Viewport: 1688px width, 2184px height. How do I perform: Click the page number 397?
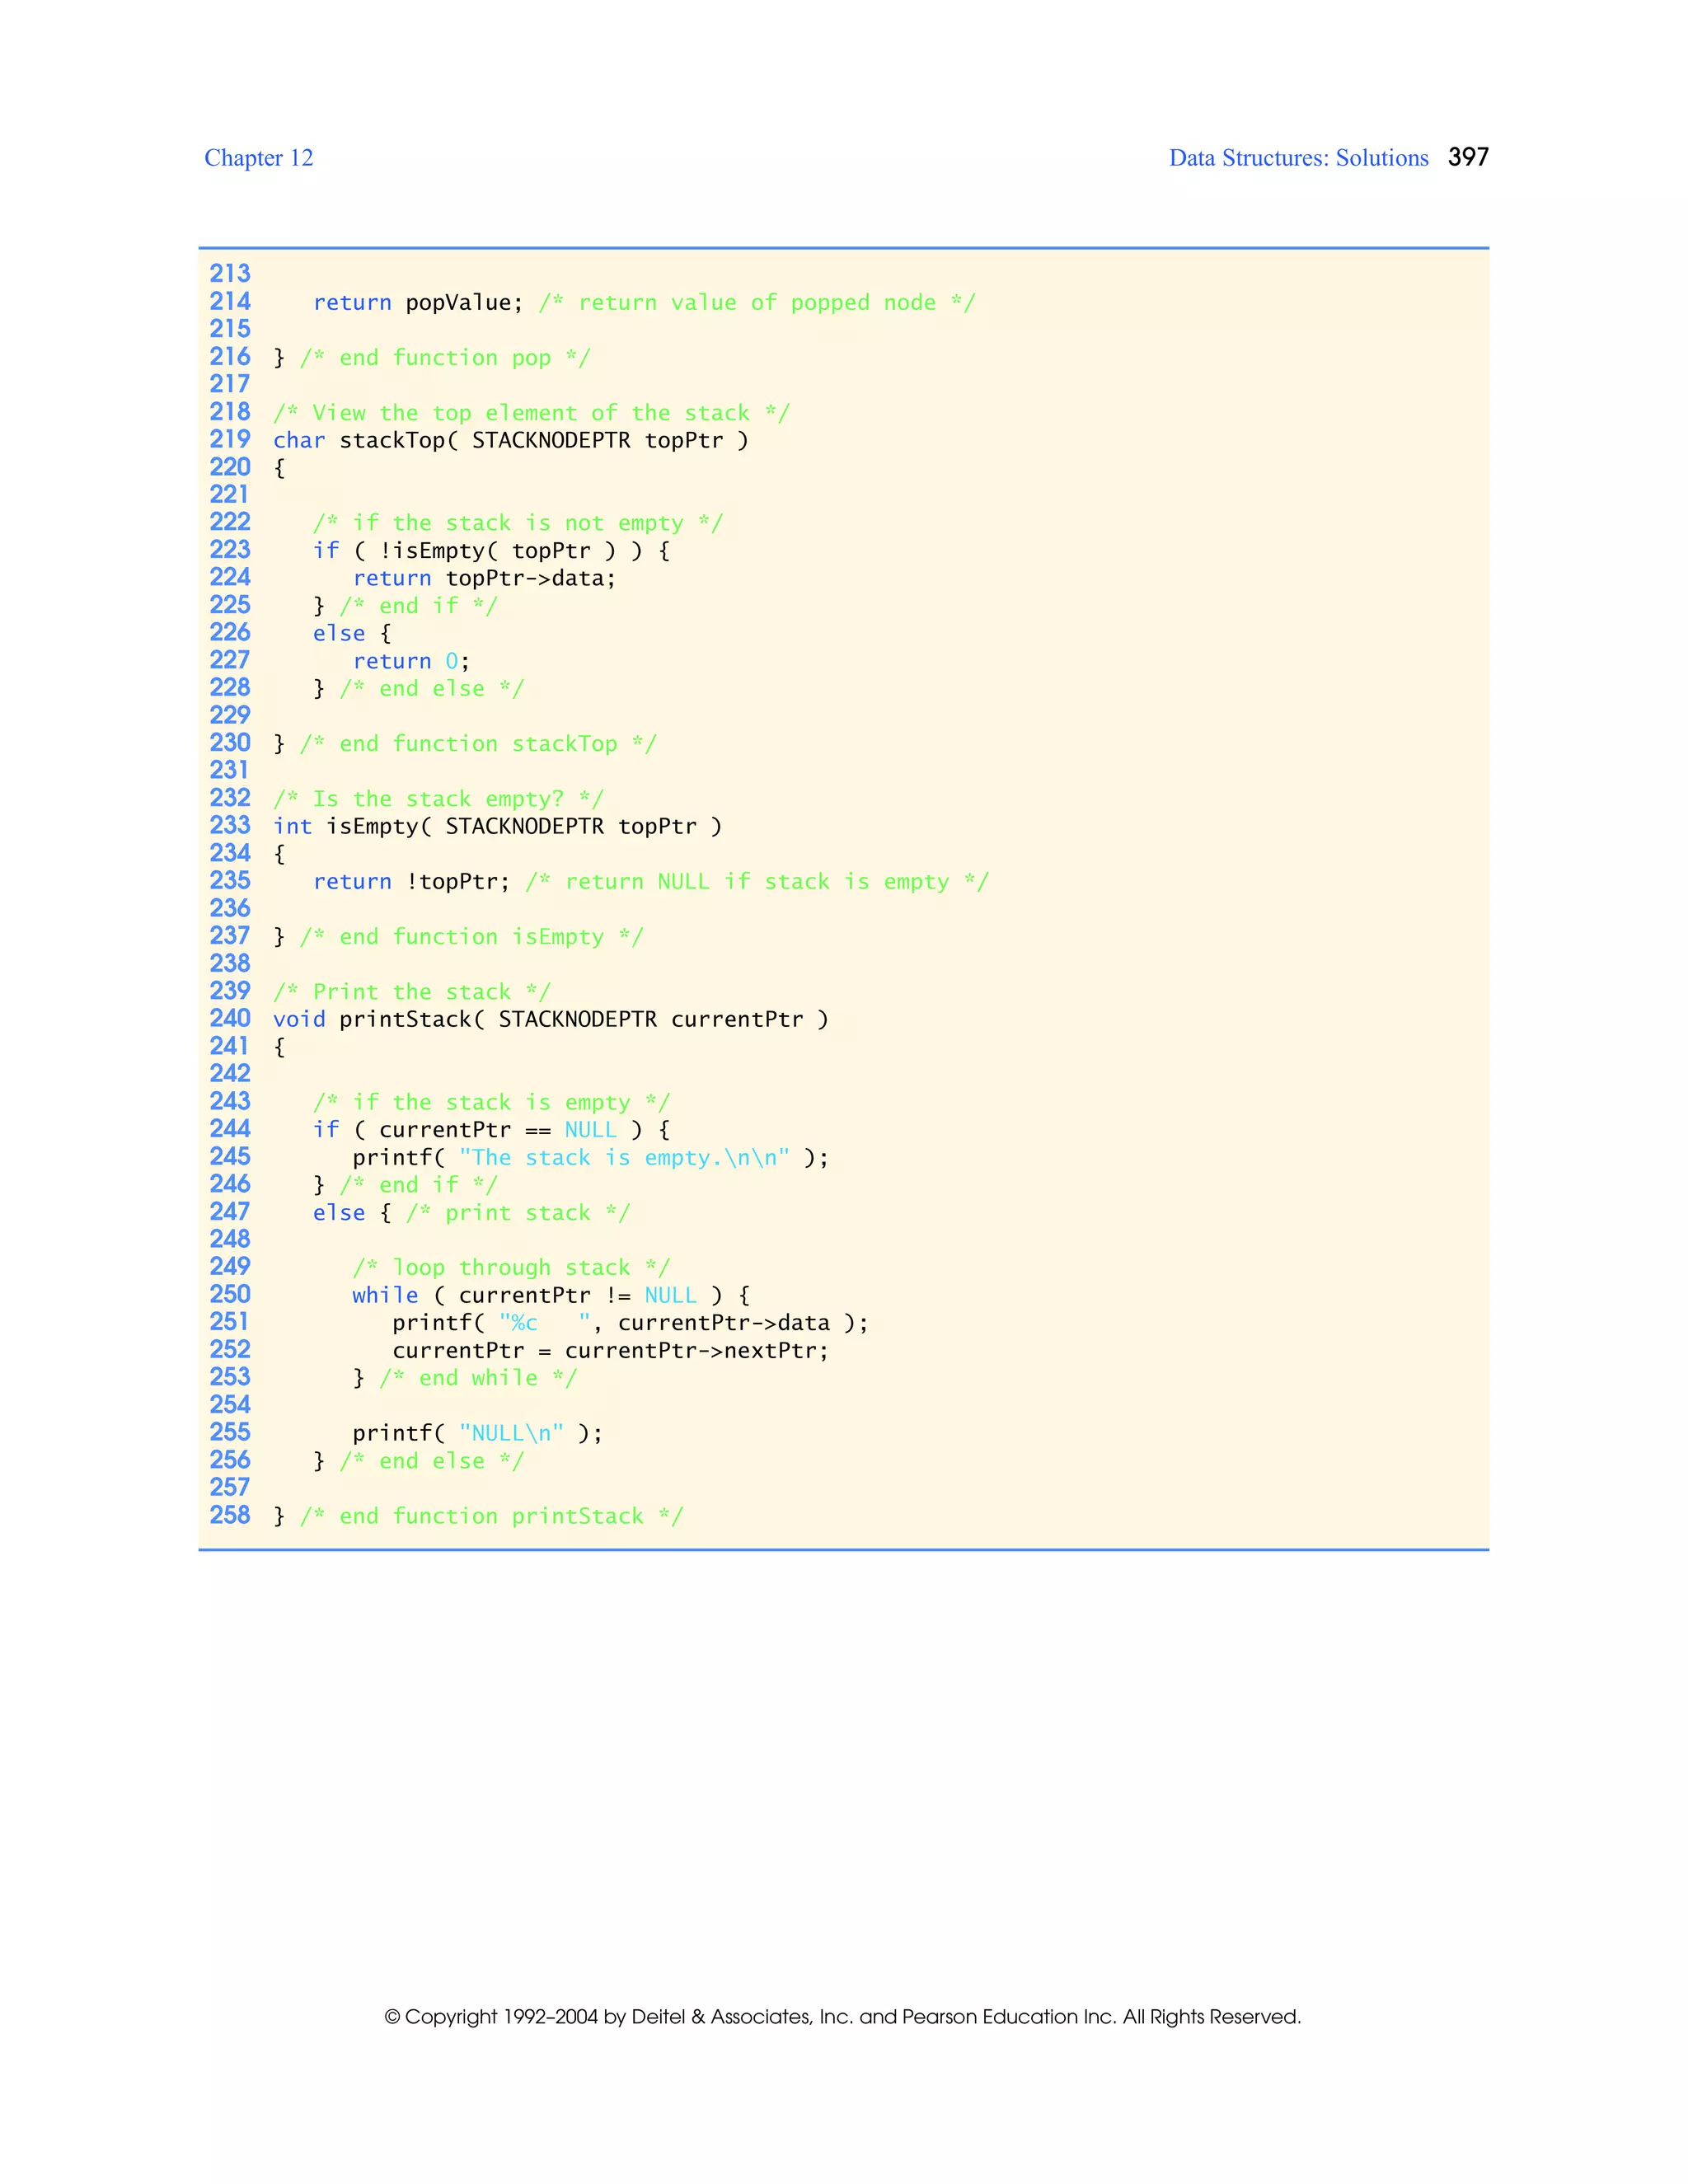[x=1468, y=157]
